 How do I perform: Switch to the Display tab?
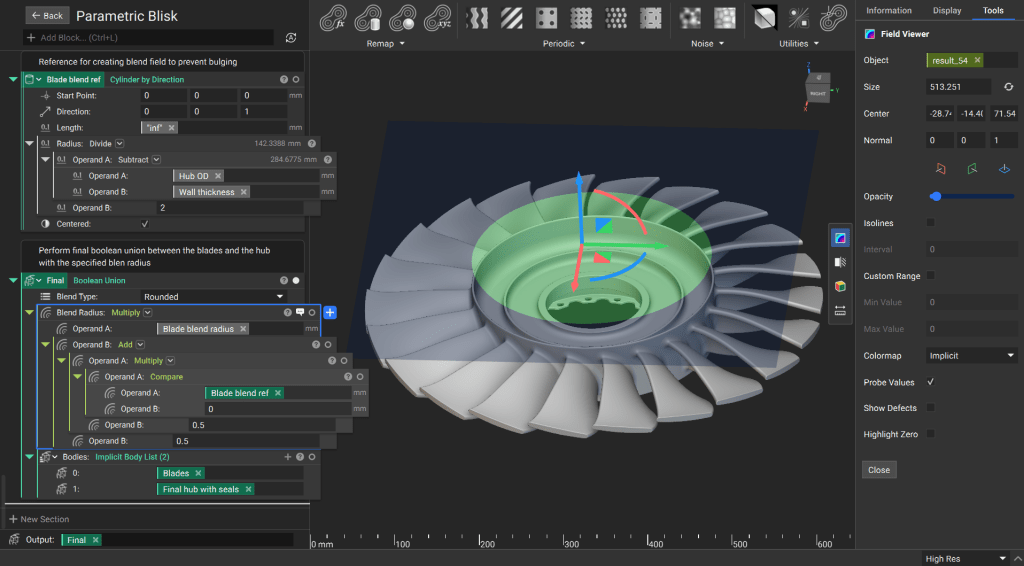(x=946, y=10)
